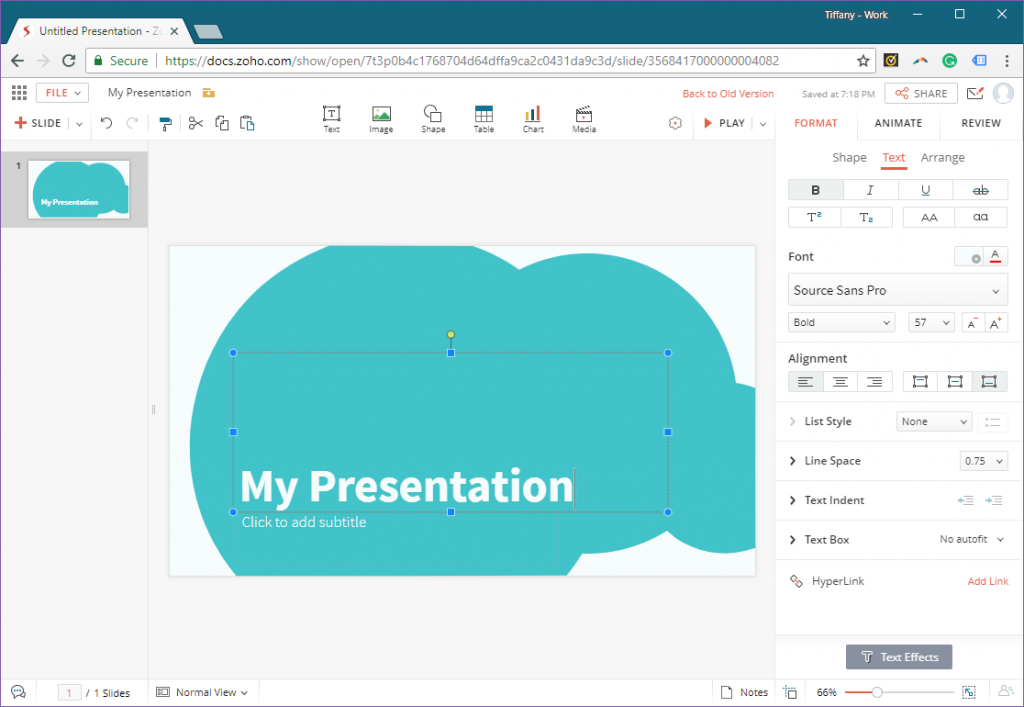Open the Source Sans Pro font dropdown

click(x=897, y=289)
